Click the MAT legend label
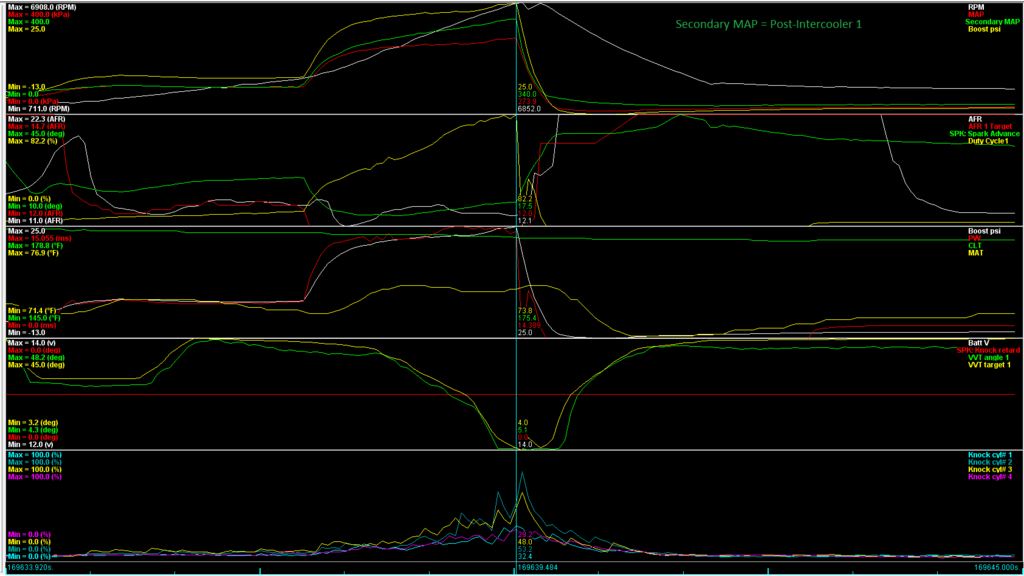1024x576 pixels. tap(1006, 255)
